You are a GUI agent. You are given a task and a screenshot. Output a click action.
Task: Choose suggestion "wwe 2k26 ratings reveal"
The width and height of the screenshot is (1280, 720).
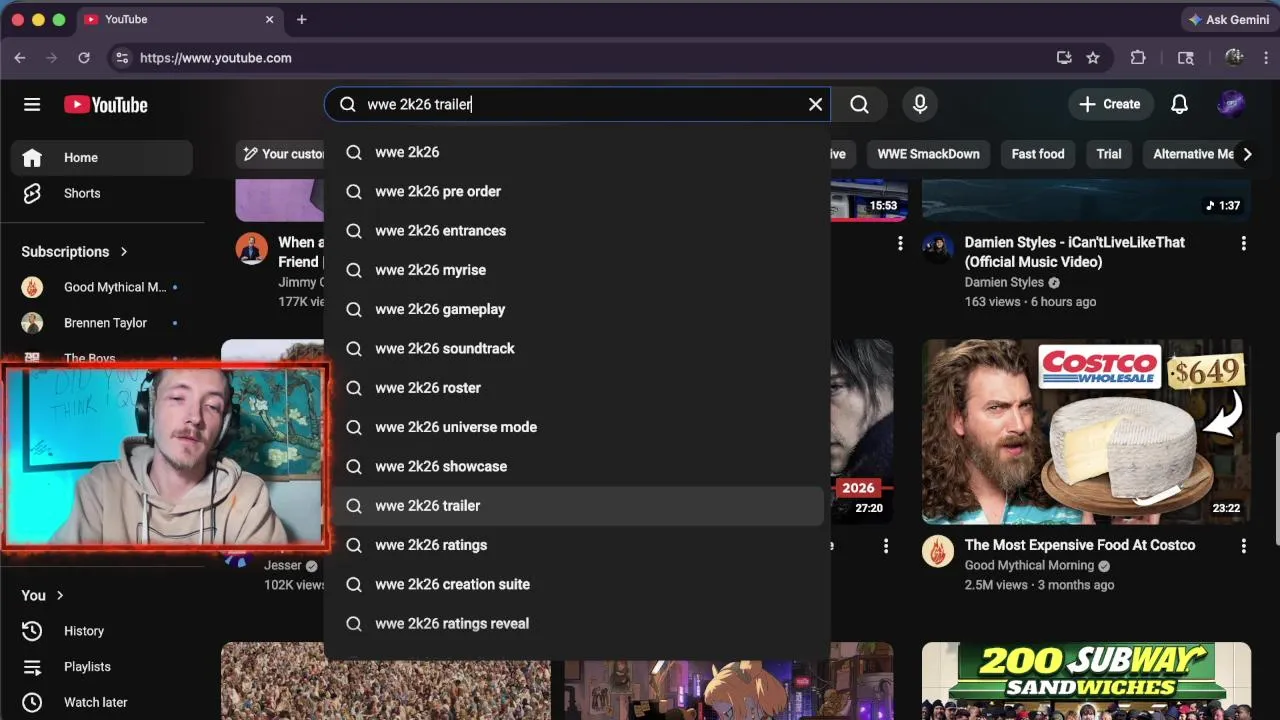[x=578, y=623]
